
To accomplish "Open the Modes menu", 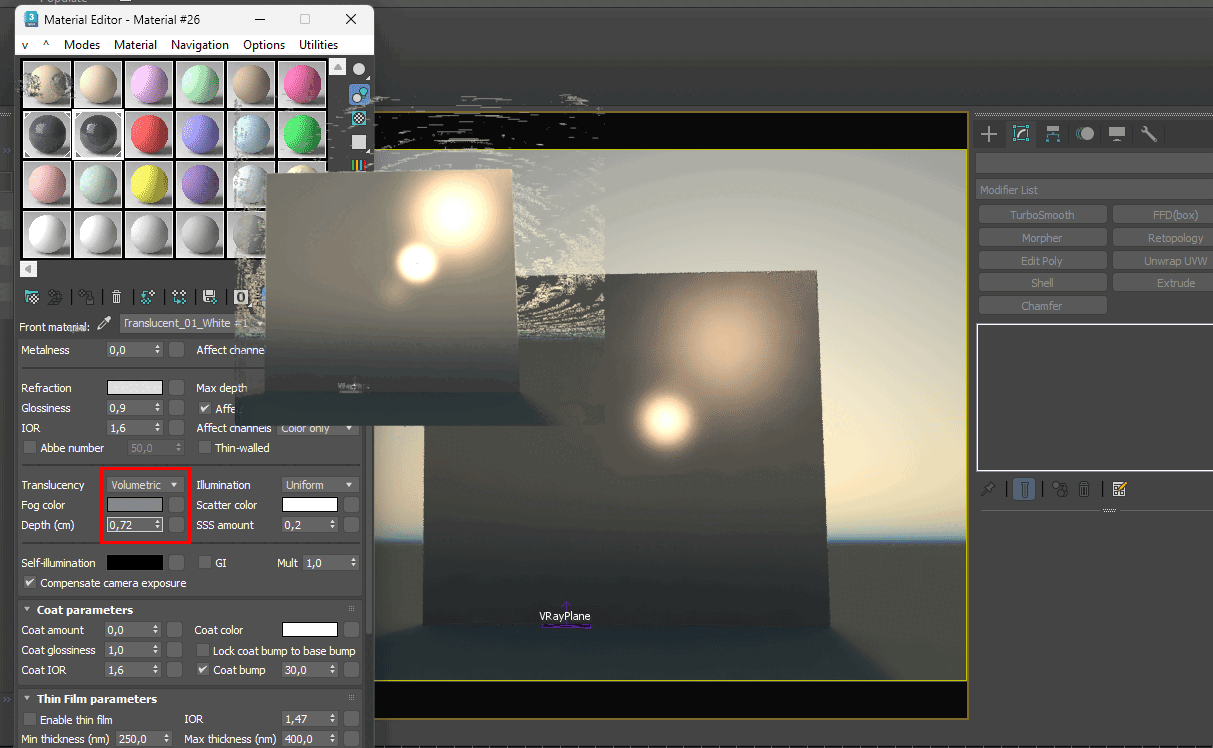I will [x=82, y=45].
